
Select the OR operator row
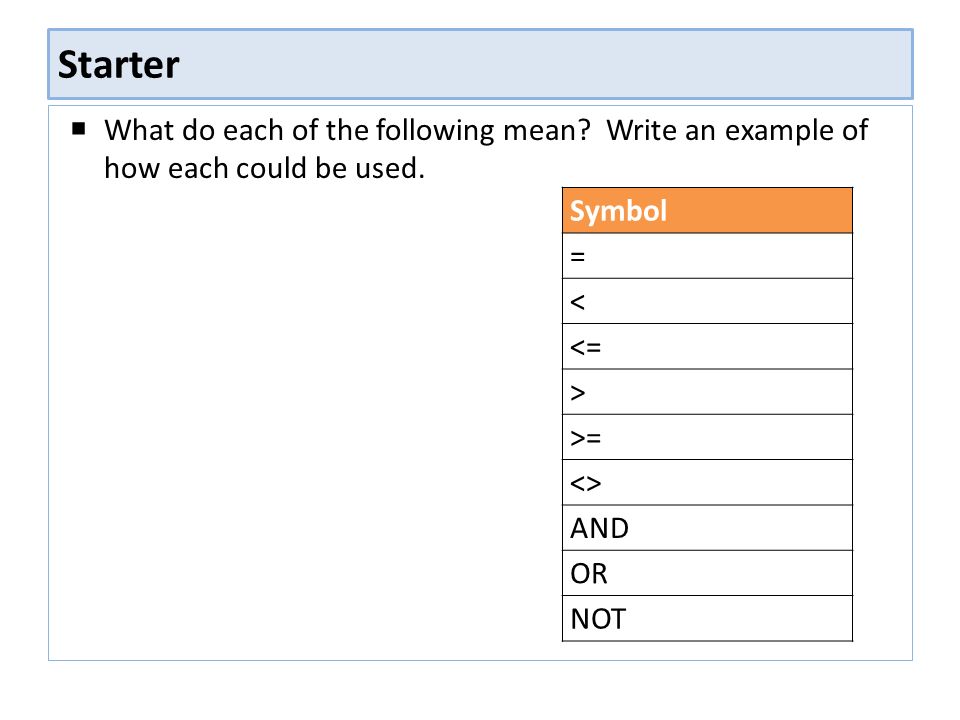coord(707,573)
